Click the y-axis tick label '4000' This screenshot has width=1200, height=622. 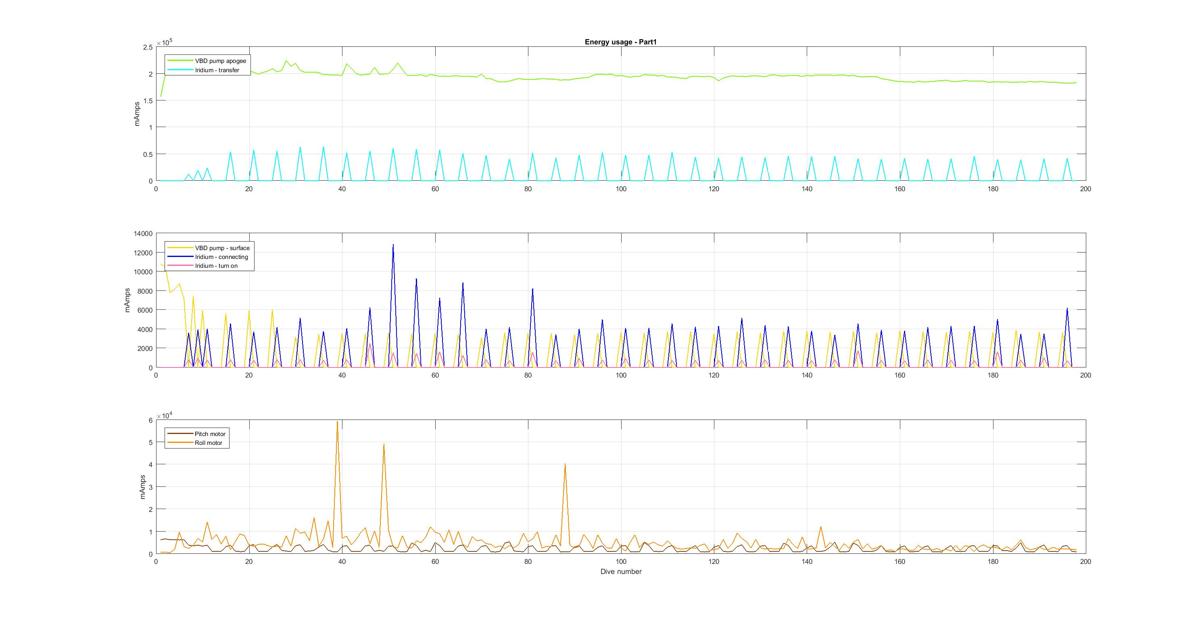click(x=144, y=329)
